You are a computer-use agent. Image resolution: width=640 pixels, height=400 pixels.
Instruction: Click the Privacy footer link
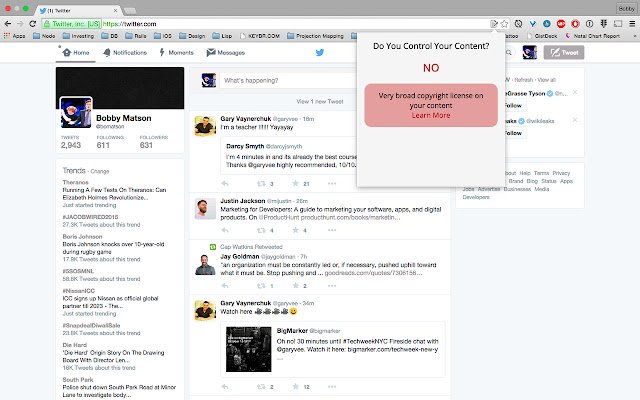[x=561, y=173]
